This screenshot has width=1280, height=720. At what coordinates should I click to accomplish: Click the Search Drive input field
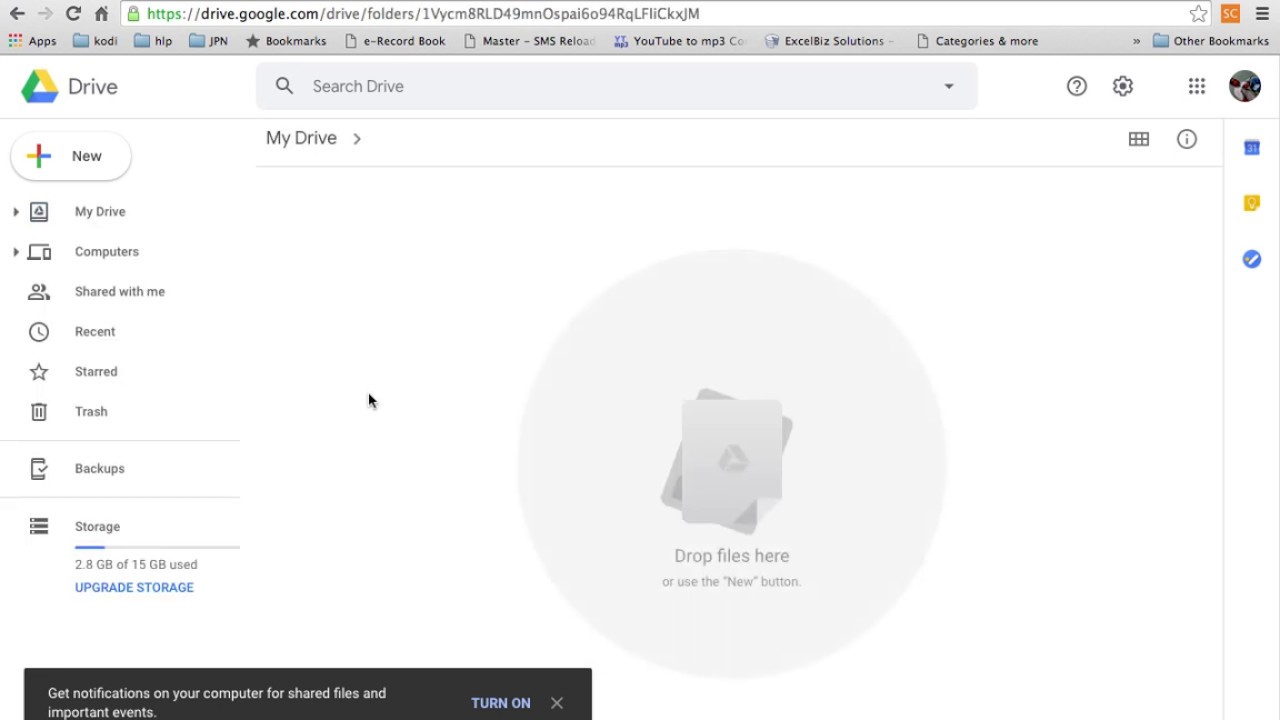(617, 86)
